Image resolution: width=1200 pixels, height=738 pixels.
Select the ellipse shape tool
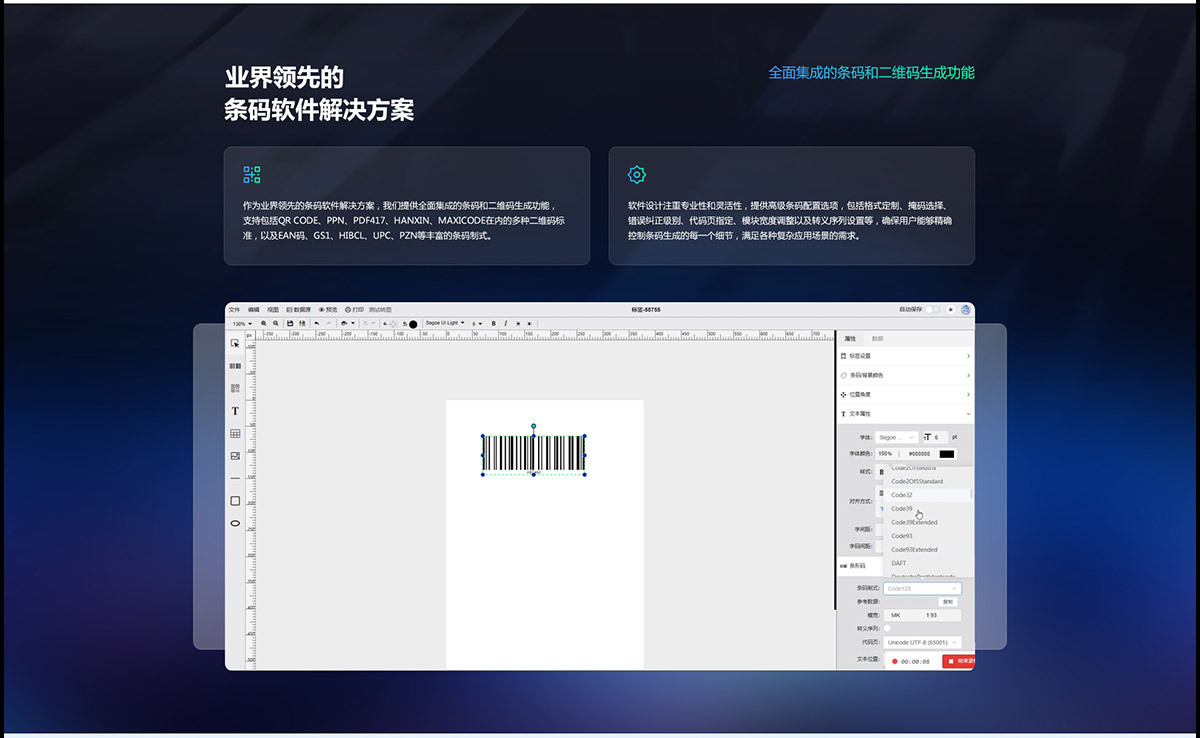point(235,523)
